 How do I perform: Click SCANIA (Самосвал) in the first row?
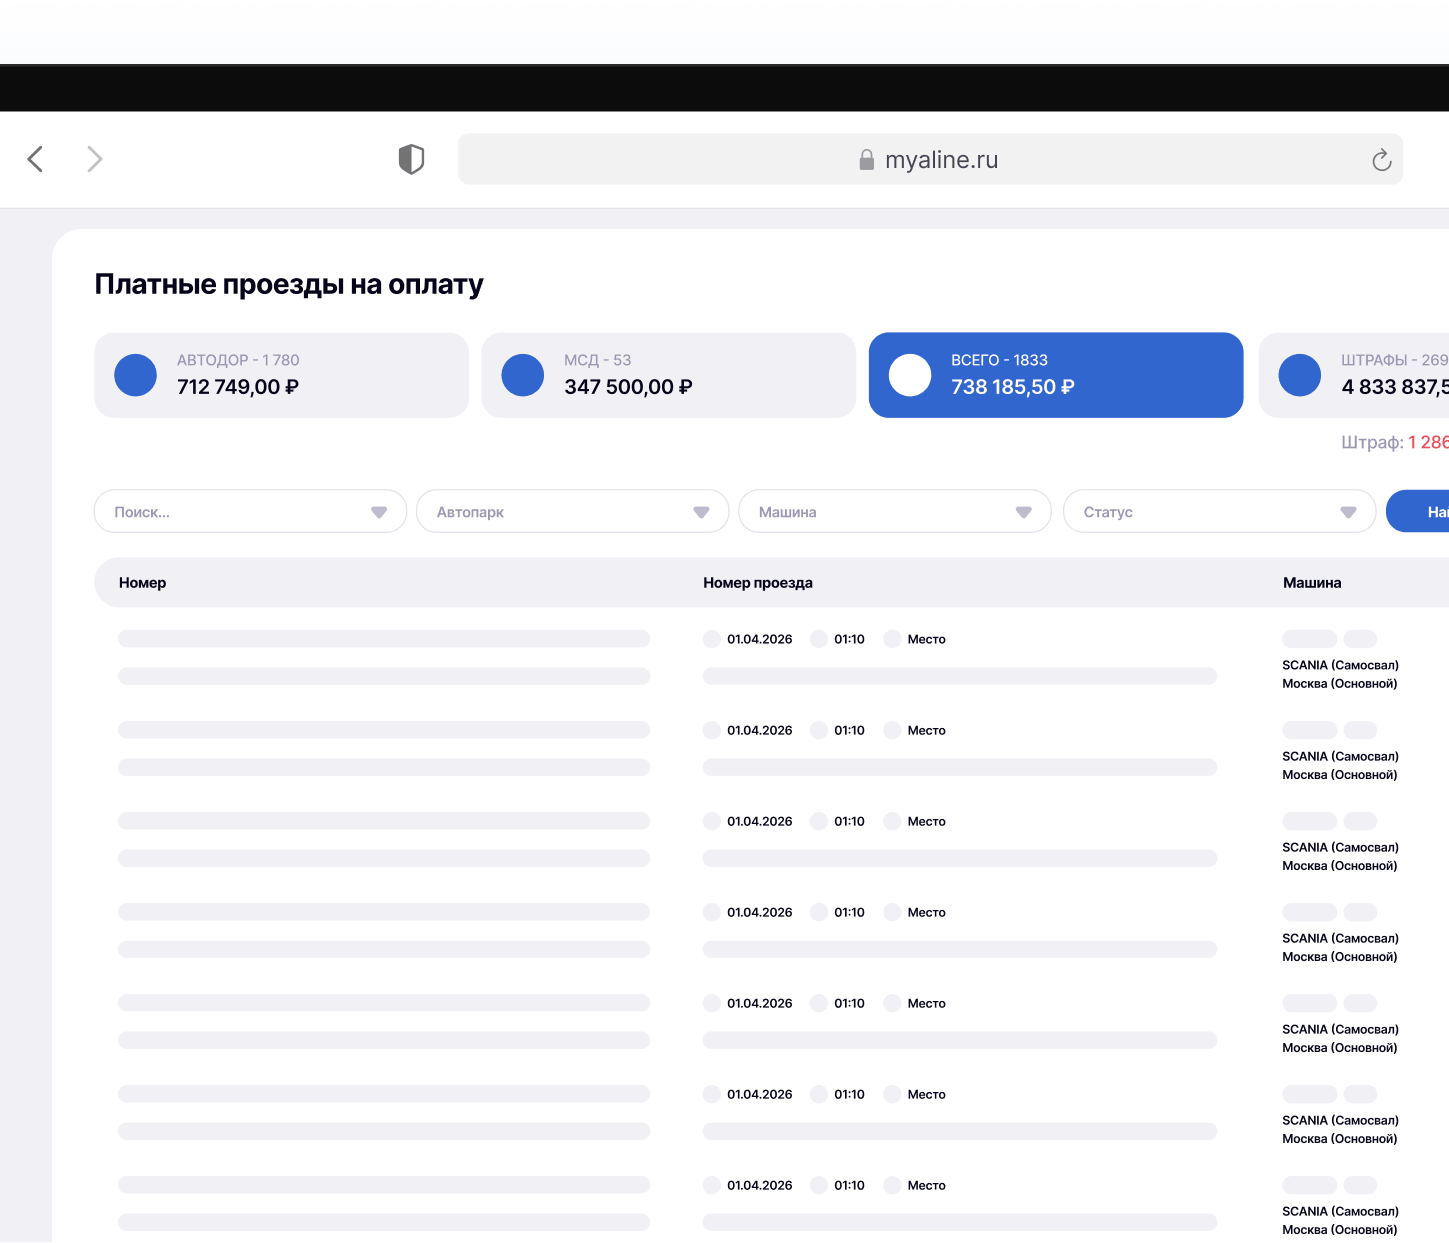click(x=1340, y=665)
